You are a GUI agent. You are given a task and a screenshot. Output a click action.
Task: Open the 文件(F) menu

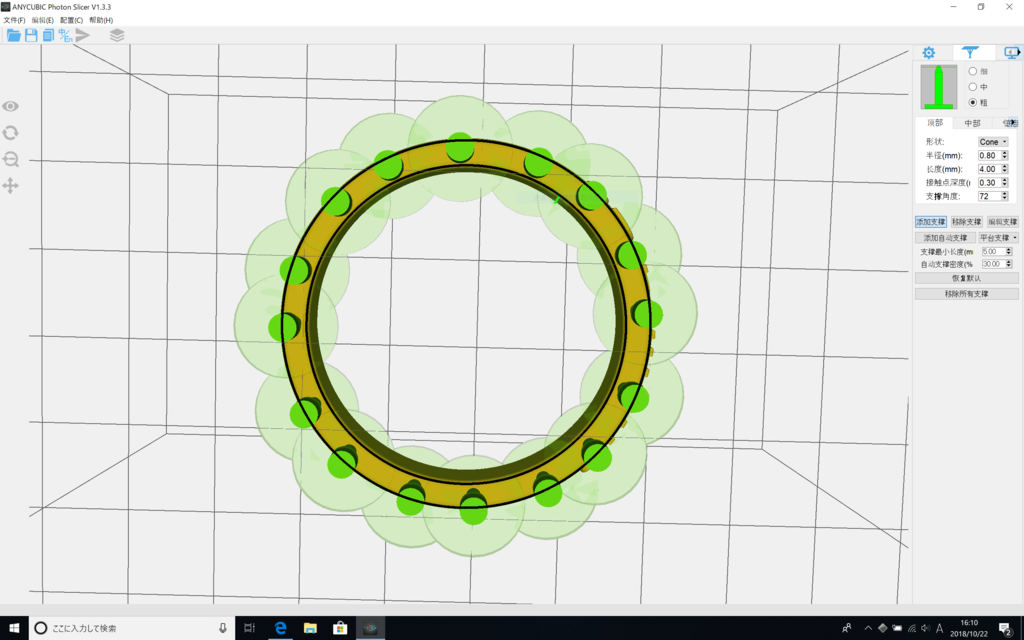(x=14, y=20)
